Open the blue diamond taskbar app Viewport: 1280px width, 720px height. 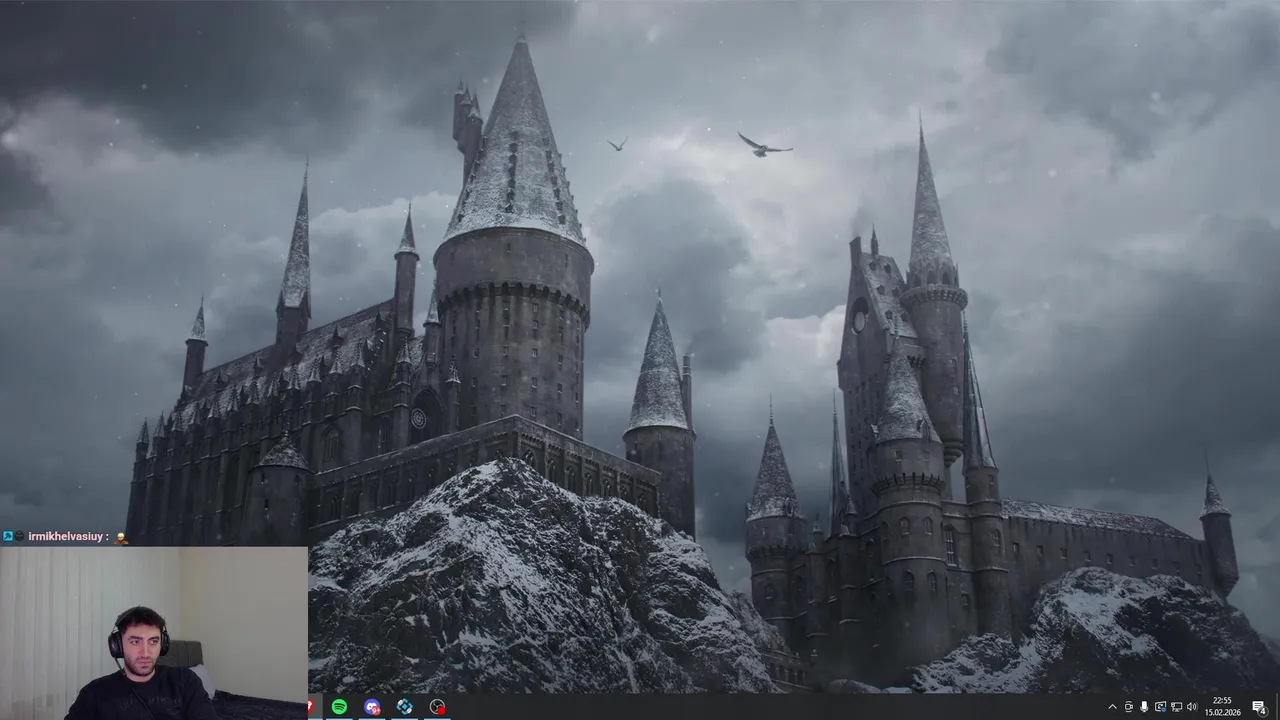pos(404,707)
